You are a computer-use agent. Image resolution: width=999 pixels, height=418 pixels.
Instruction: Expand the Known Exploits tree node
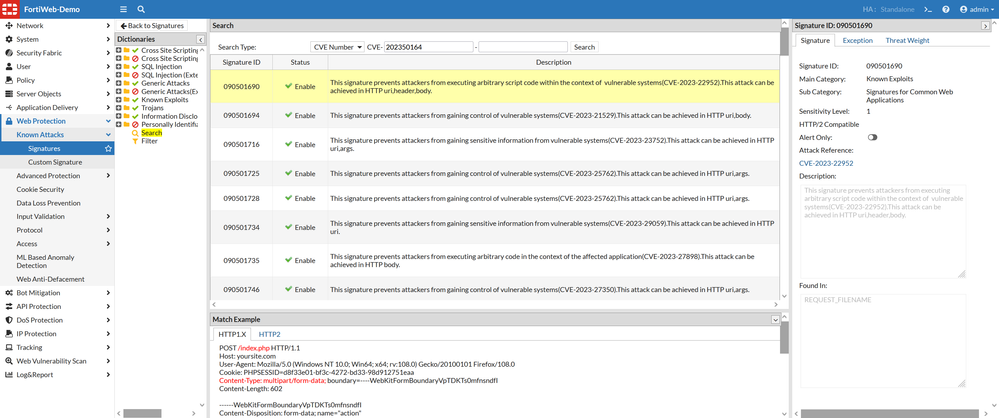pos(119,100)
